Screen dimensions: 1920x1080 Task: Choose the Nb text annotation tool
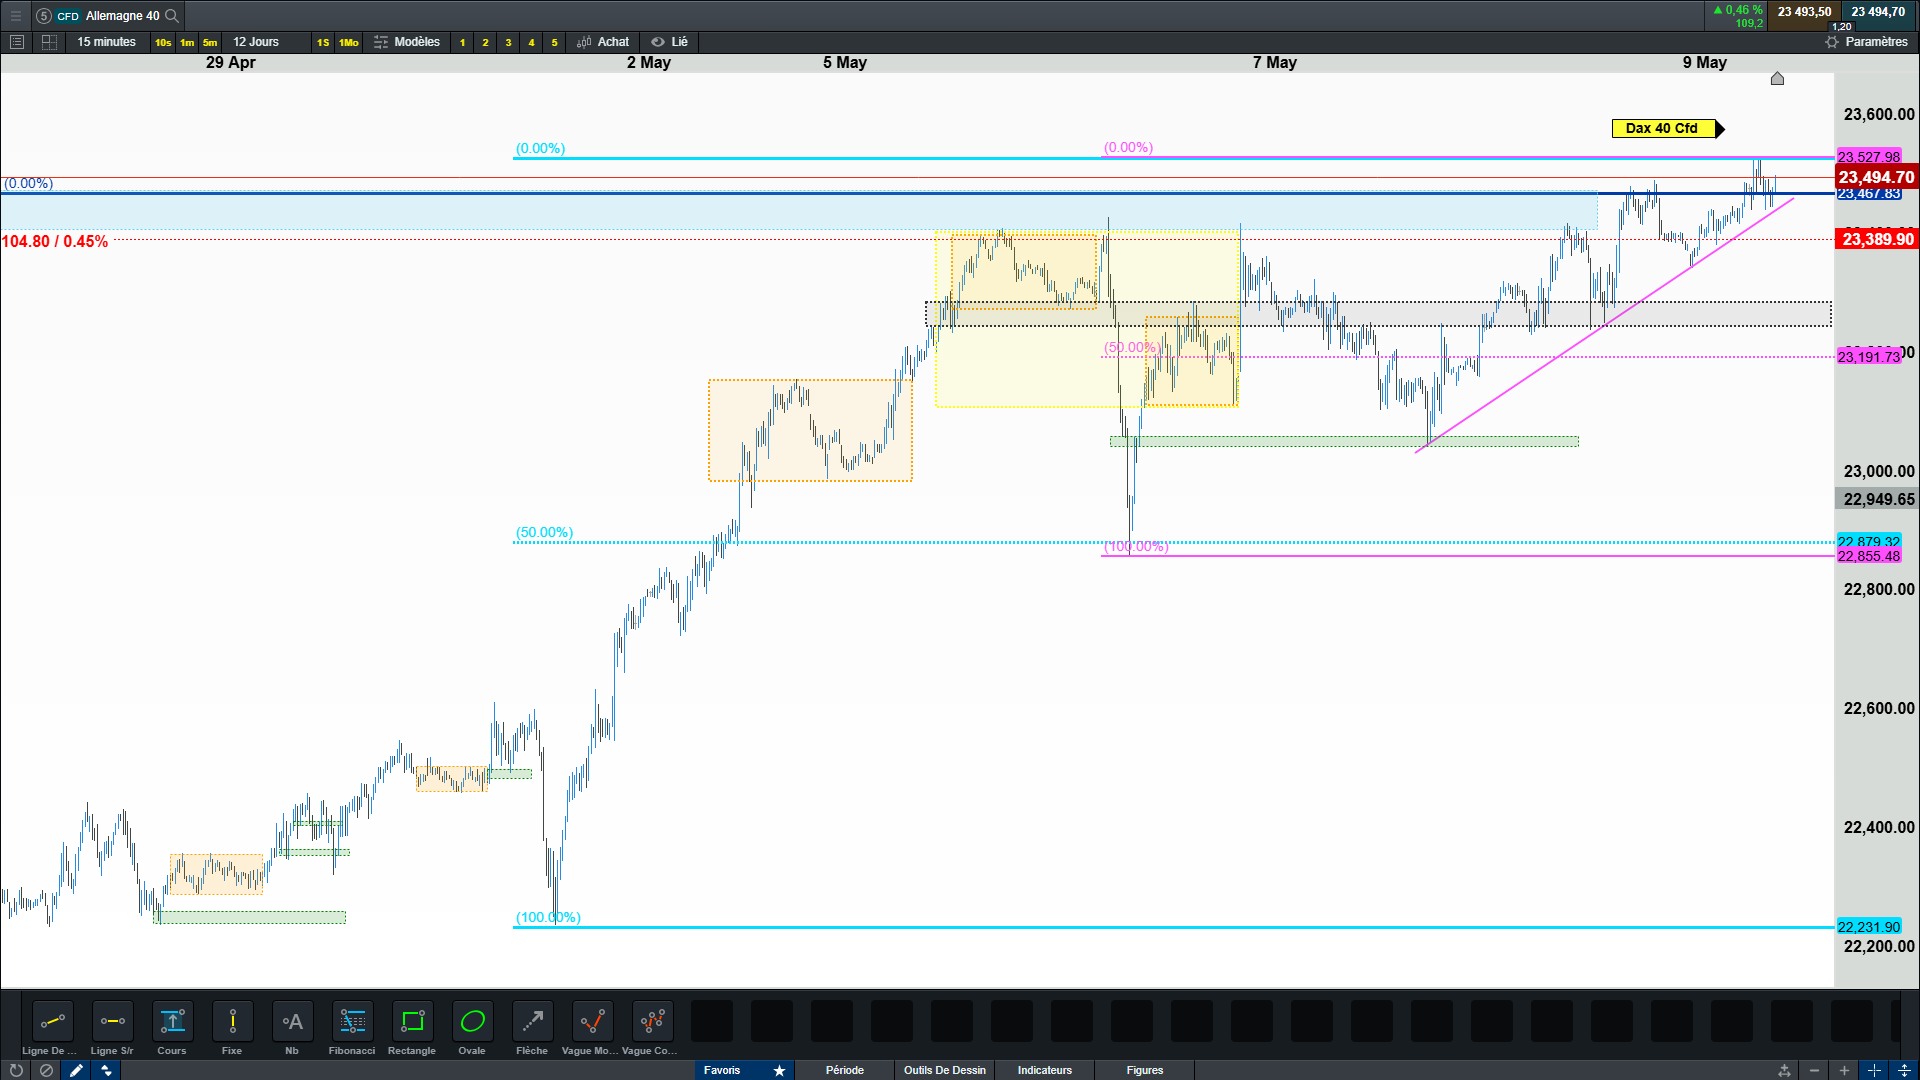click(292, 1022)
